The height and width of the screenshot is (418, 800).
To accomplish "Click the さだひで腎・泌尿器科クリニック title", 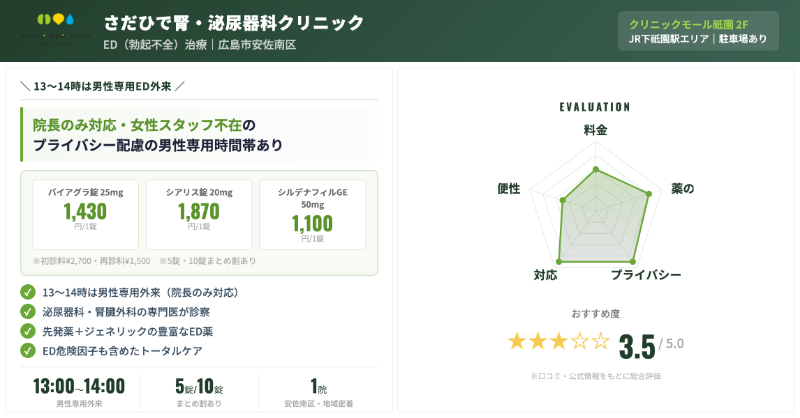I will tap(234, 22).
